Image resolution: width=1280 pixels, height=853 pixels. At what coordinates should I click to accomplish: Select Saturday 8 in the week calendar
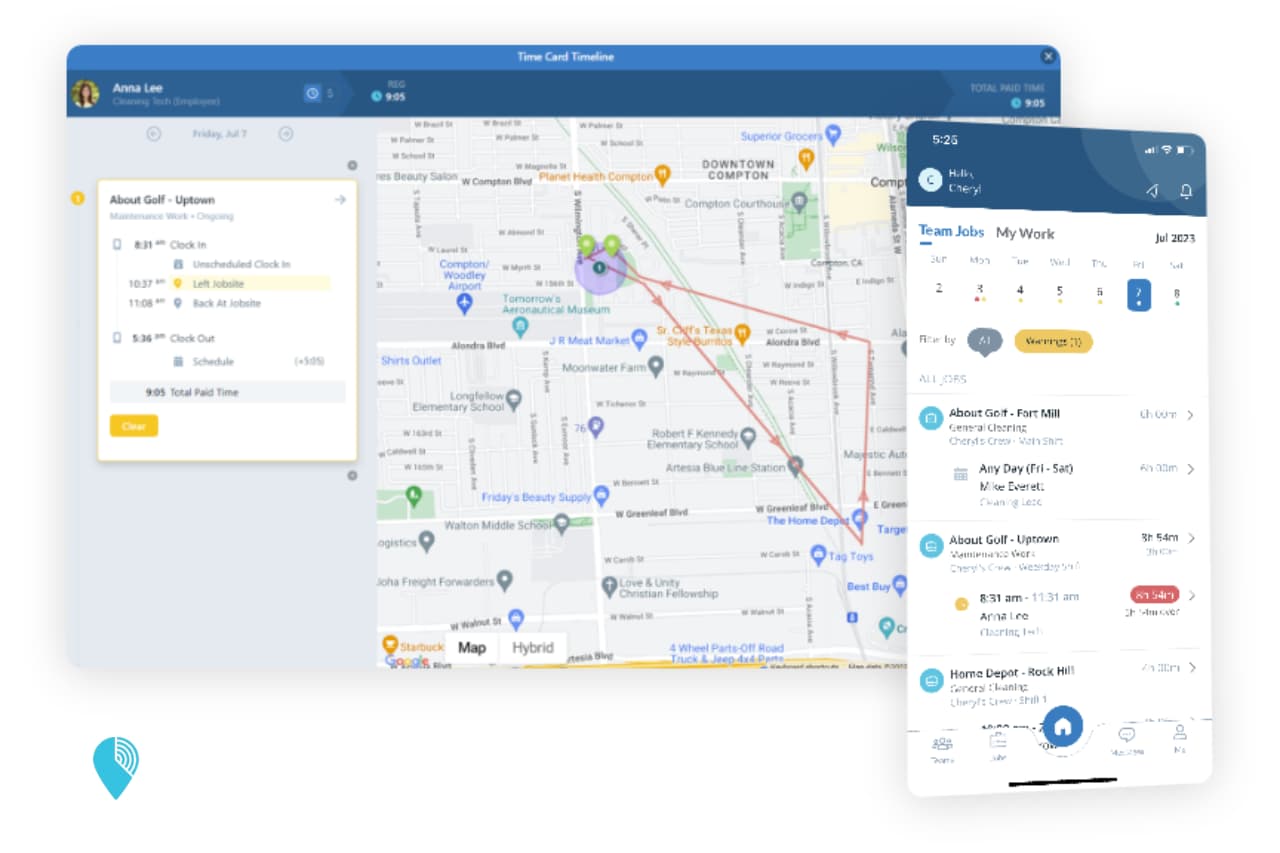(x=1176, y=293)
